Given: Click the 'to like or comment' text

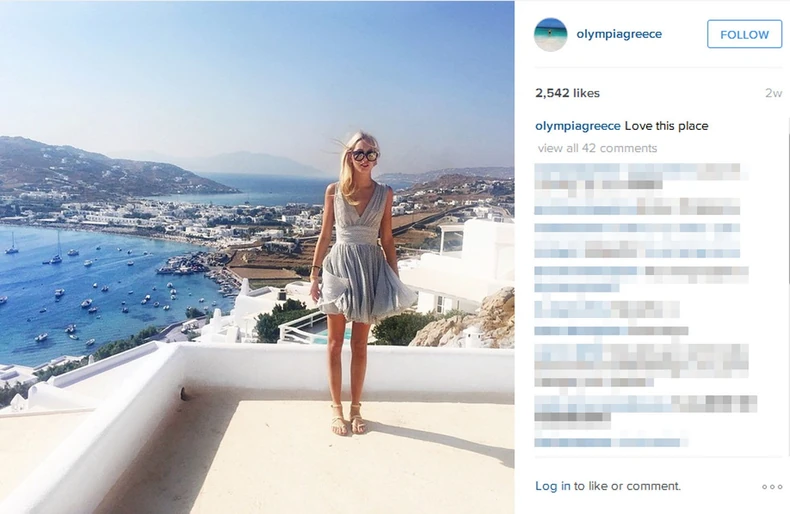Looking at the screenshot, I should 627,486.
